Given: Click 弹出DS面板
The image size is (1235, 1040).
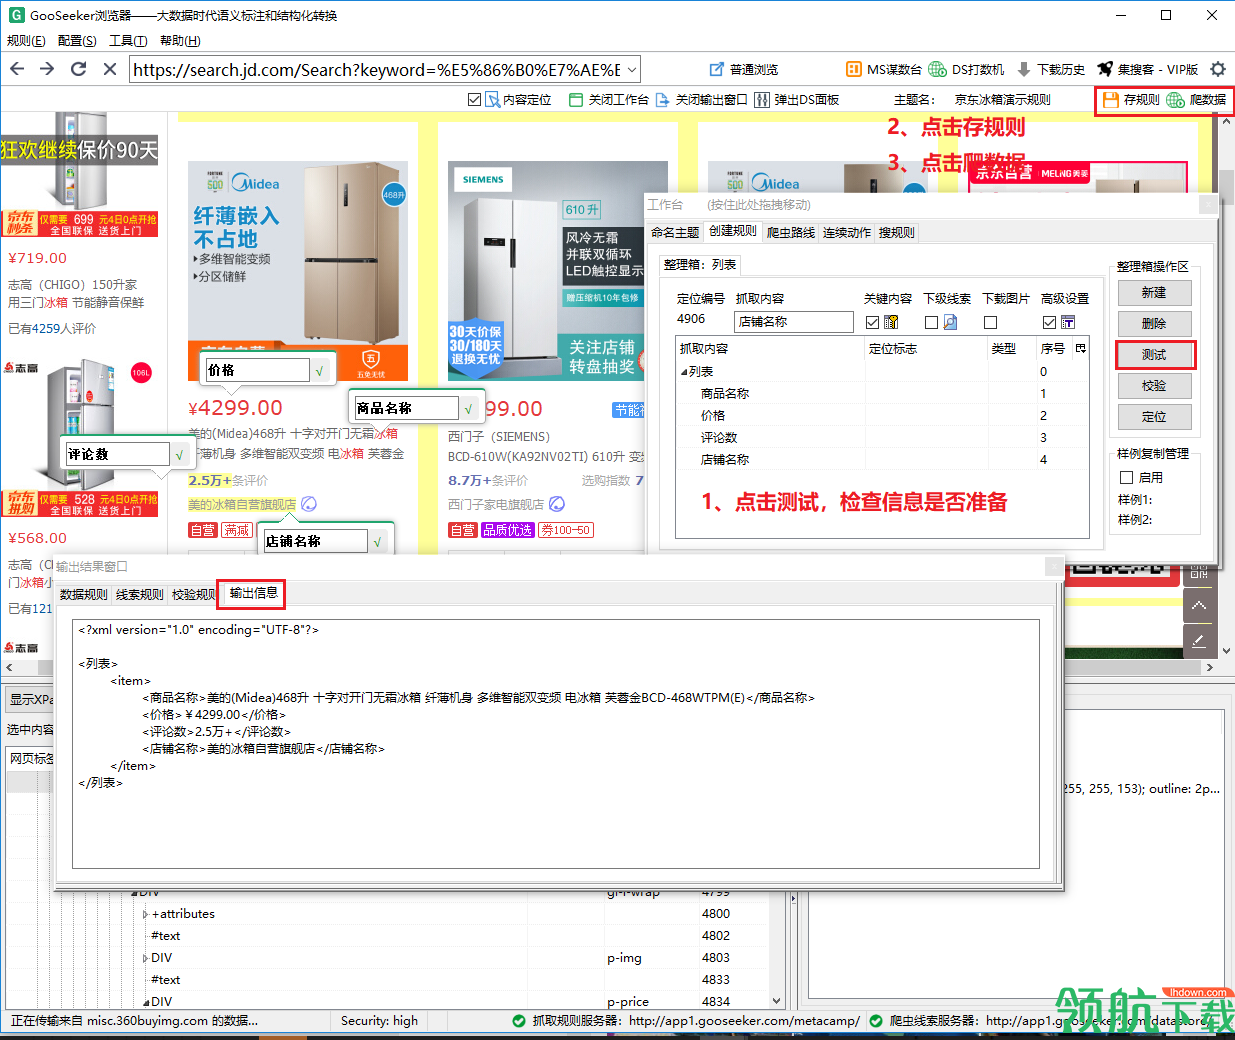Looking at the screenshot, I should click(797, 100).
